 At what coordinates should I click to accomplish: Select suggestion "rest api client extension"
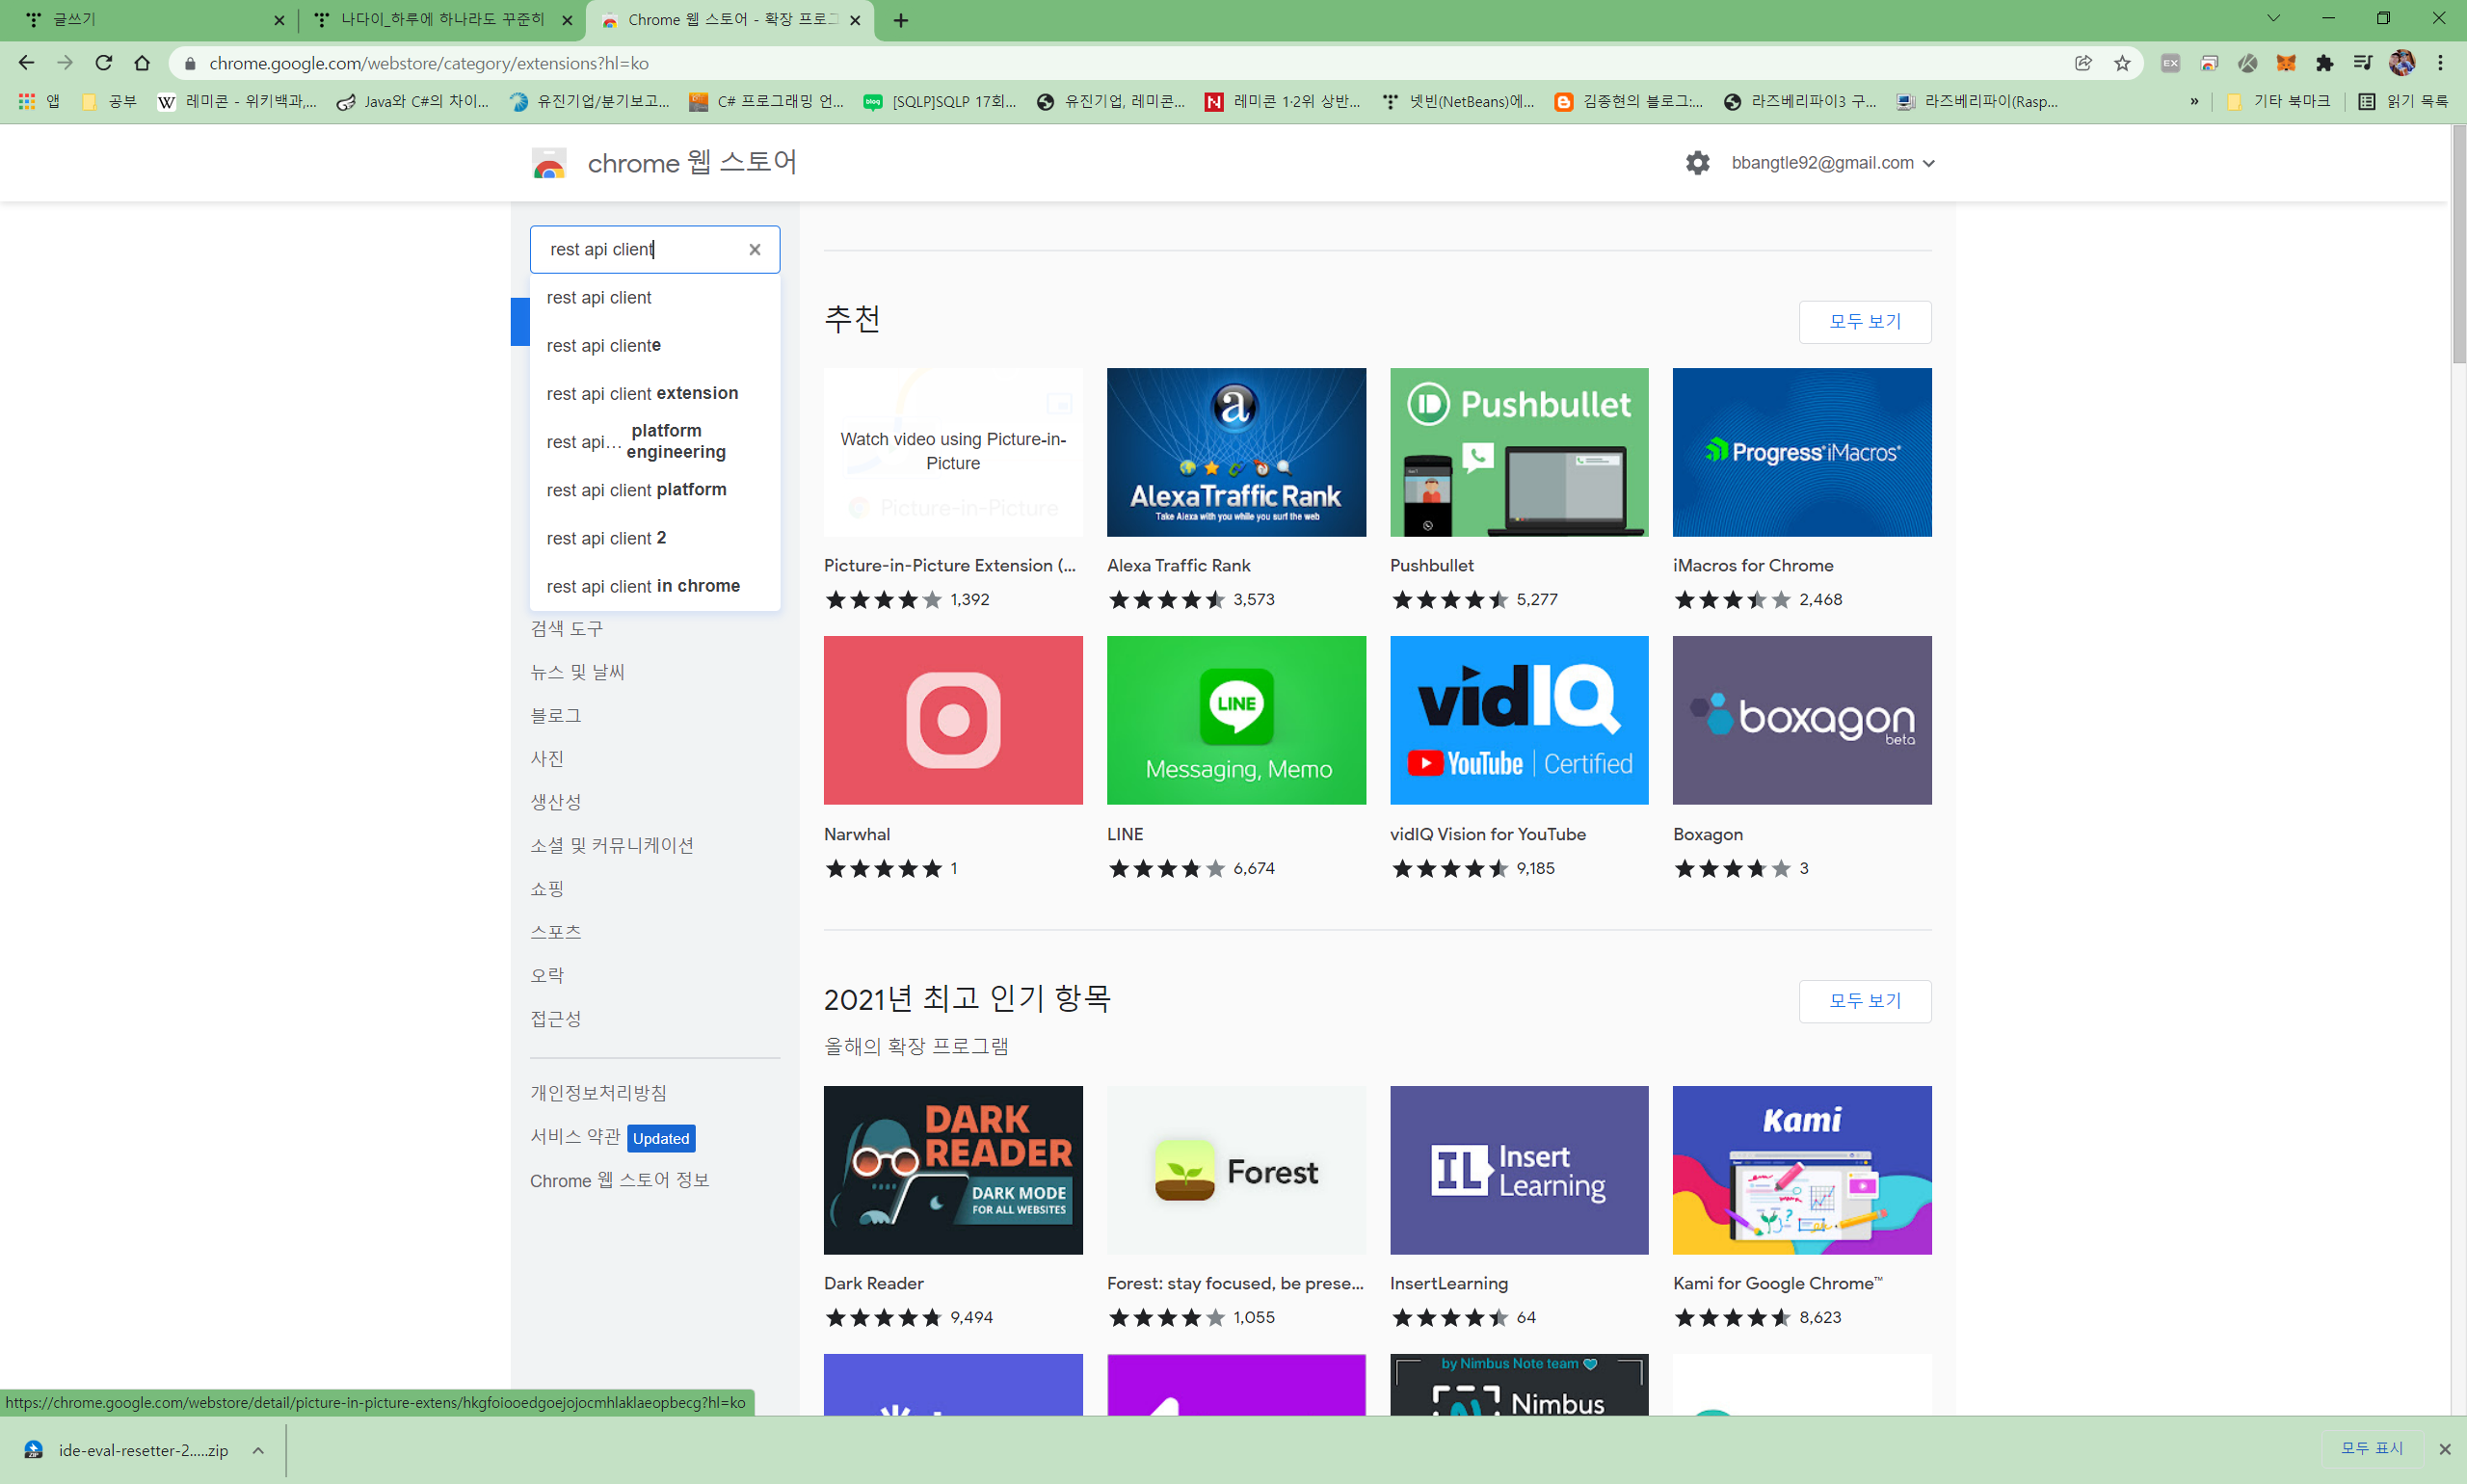(642, 393)
